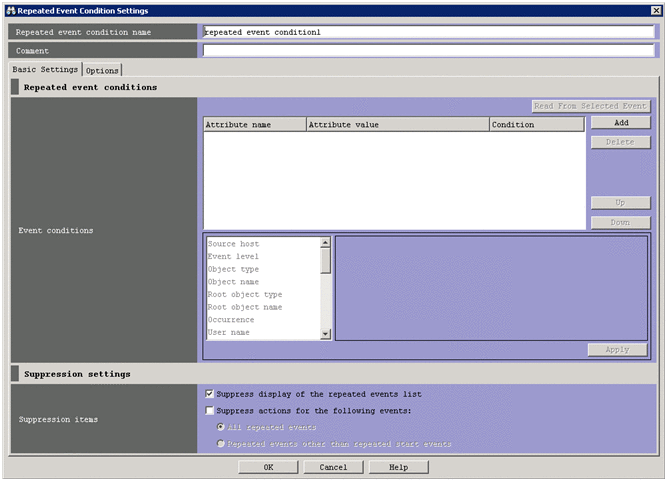Screen dimensions: 669x484
Task: Click the Attribute name column header
Action: coord(254,125)
